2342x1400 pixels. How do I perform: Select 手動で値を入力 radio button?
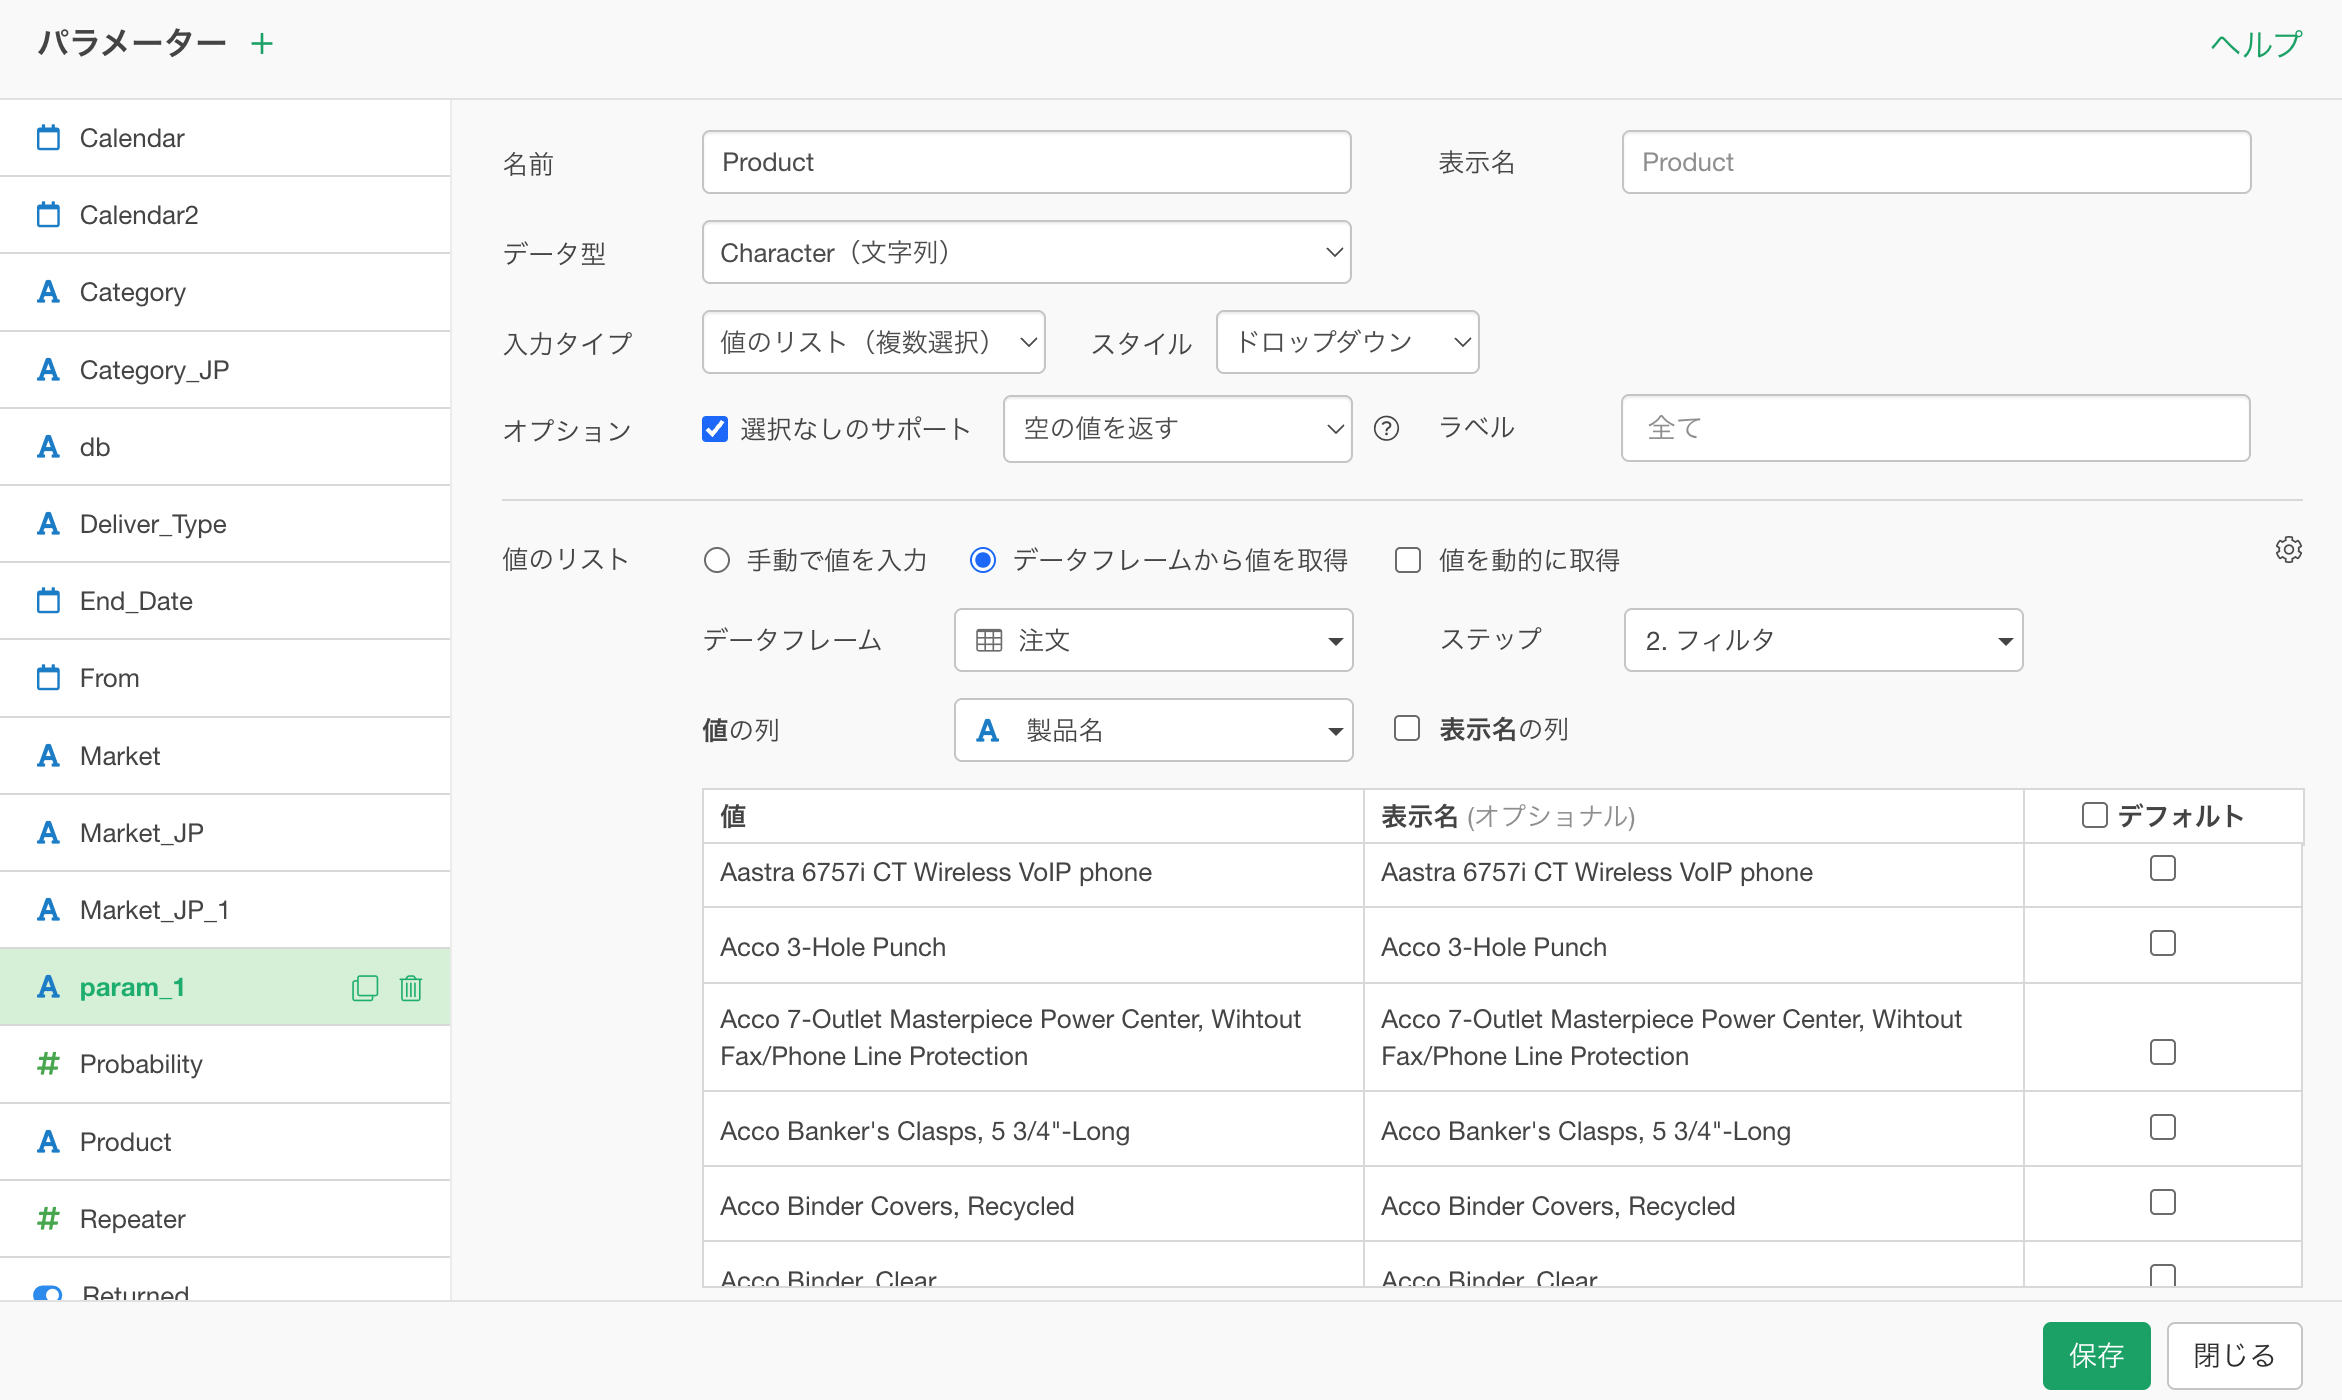717,560
